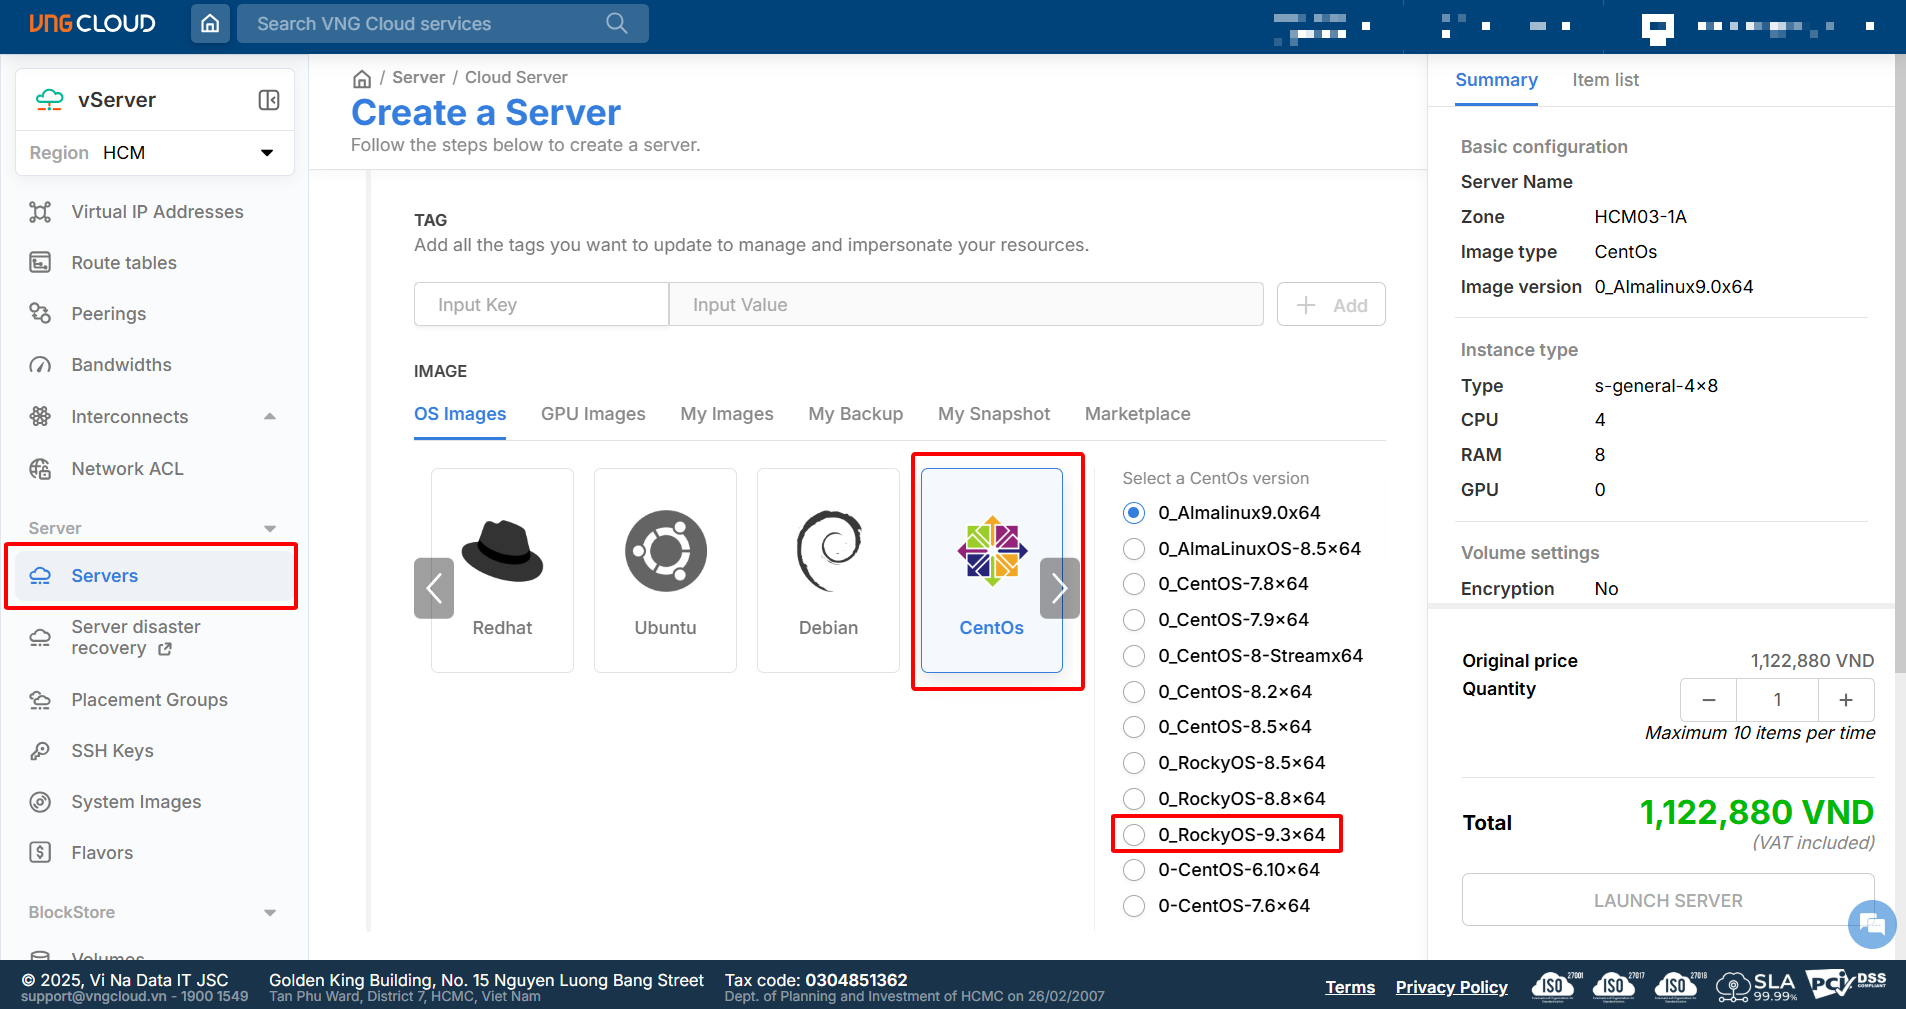Screen dimensions: 1906x1009
Task: Open the Item list tab
Action: 1605,80
